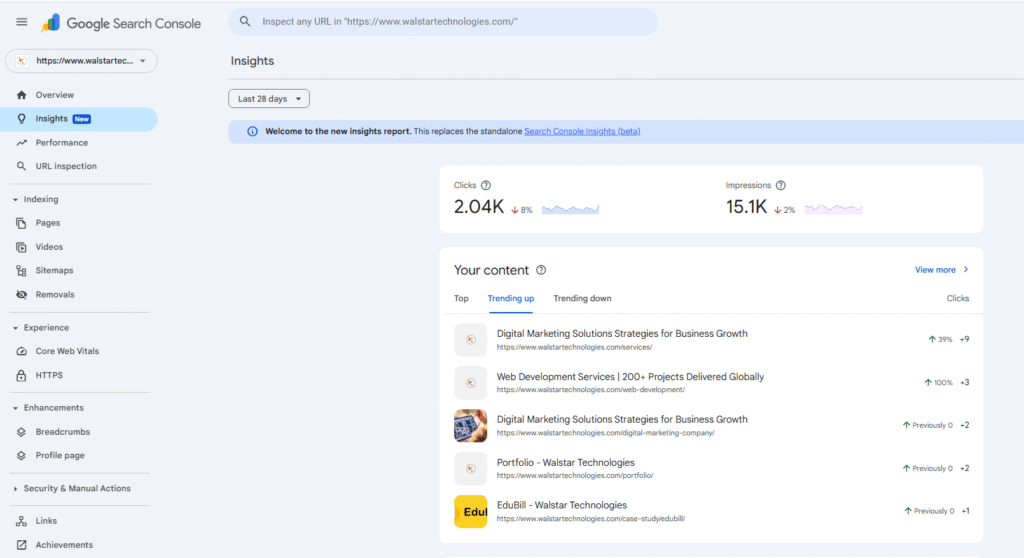Click the Google Search Console logo
Viewport: 1024px width, 558px height.
coord(121,24)
